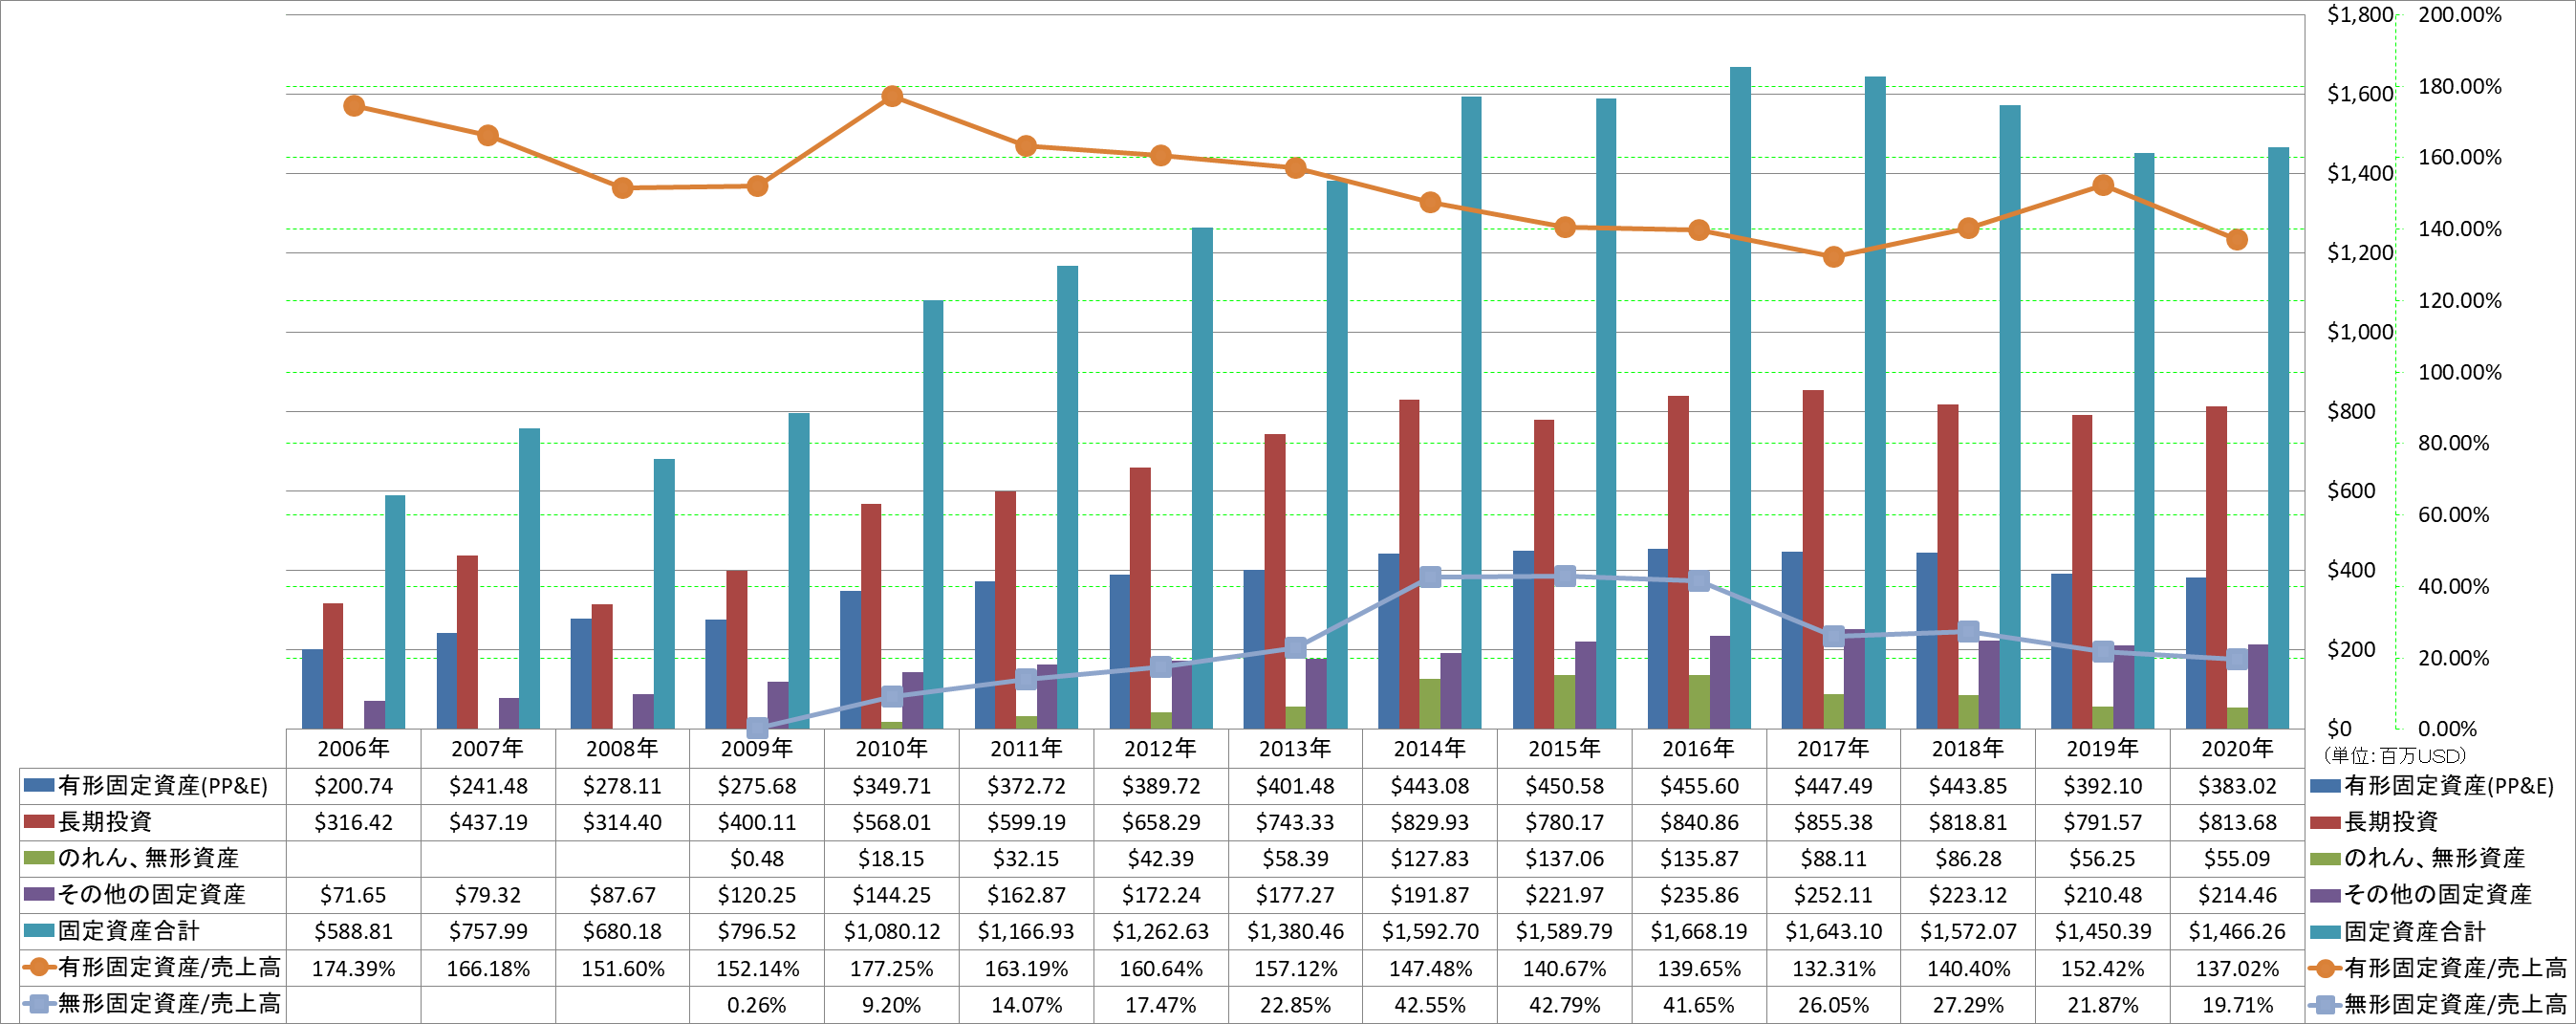Select the $1,800 axis label
The height and width of the screenshot is (1024, 2576).
click(2360, 15)
